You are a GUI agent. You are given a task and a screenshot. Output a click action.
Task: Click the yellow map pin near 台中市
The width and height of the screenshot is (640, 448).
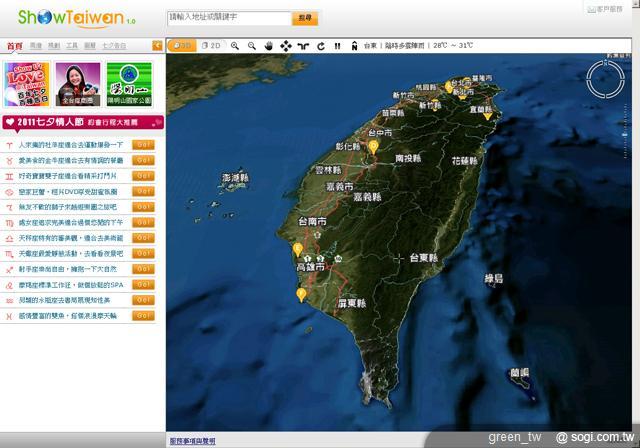point(373,147)
